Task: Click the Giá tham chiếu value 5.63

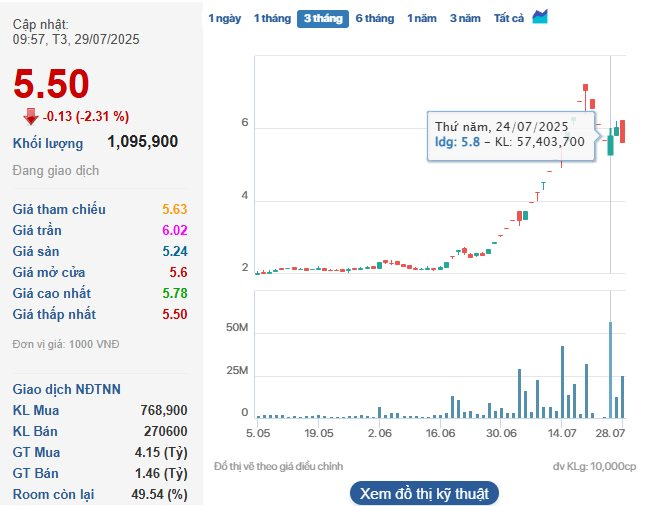Action: tap(174, 209)
